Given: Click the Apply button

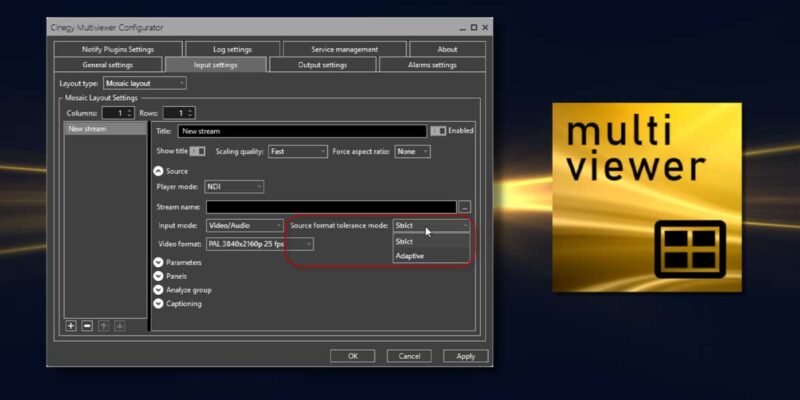Looking at the screenshot, I should tap(466, 356).
